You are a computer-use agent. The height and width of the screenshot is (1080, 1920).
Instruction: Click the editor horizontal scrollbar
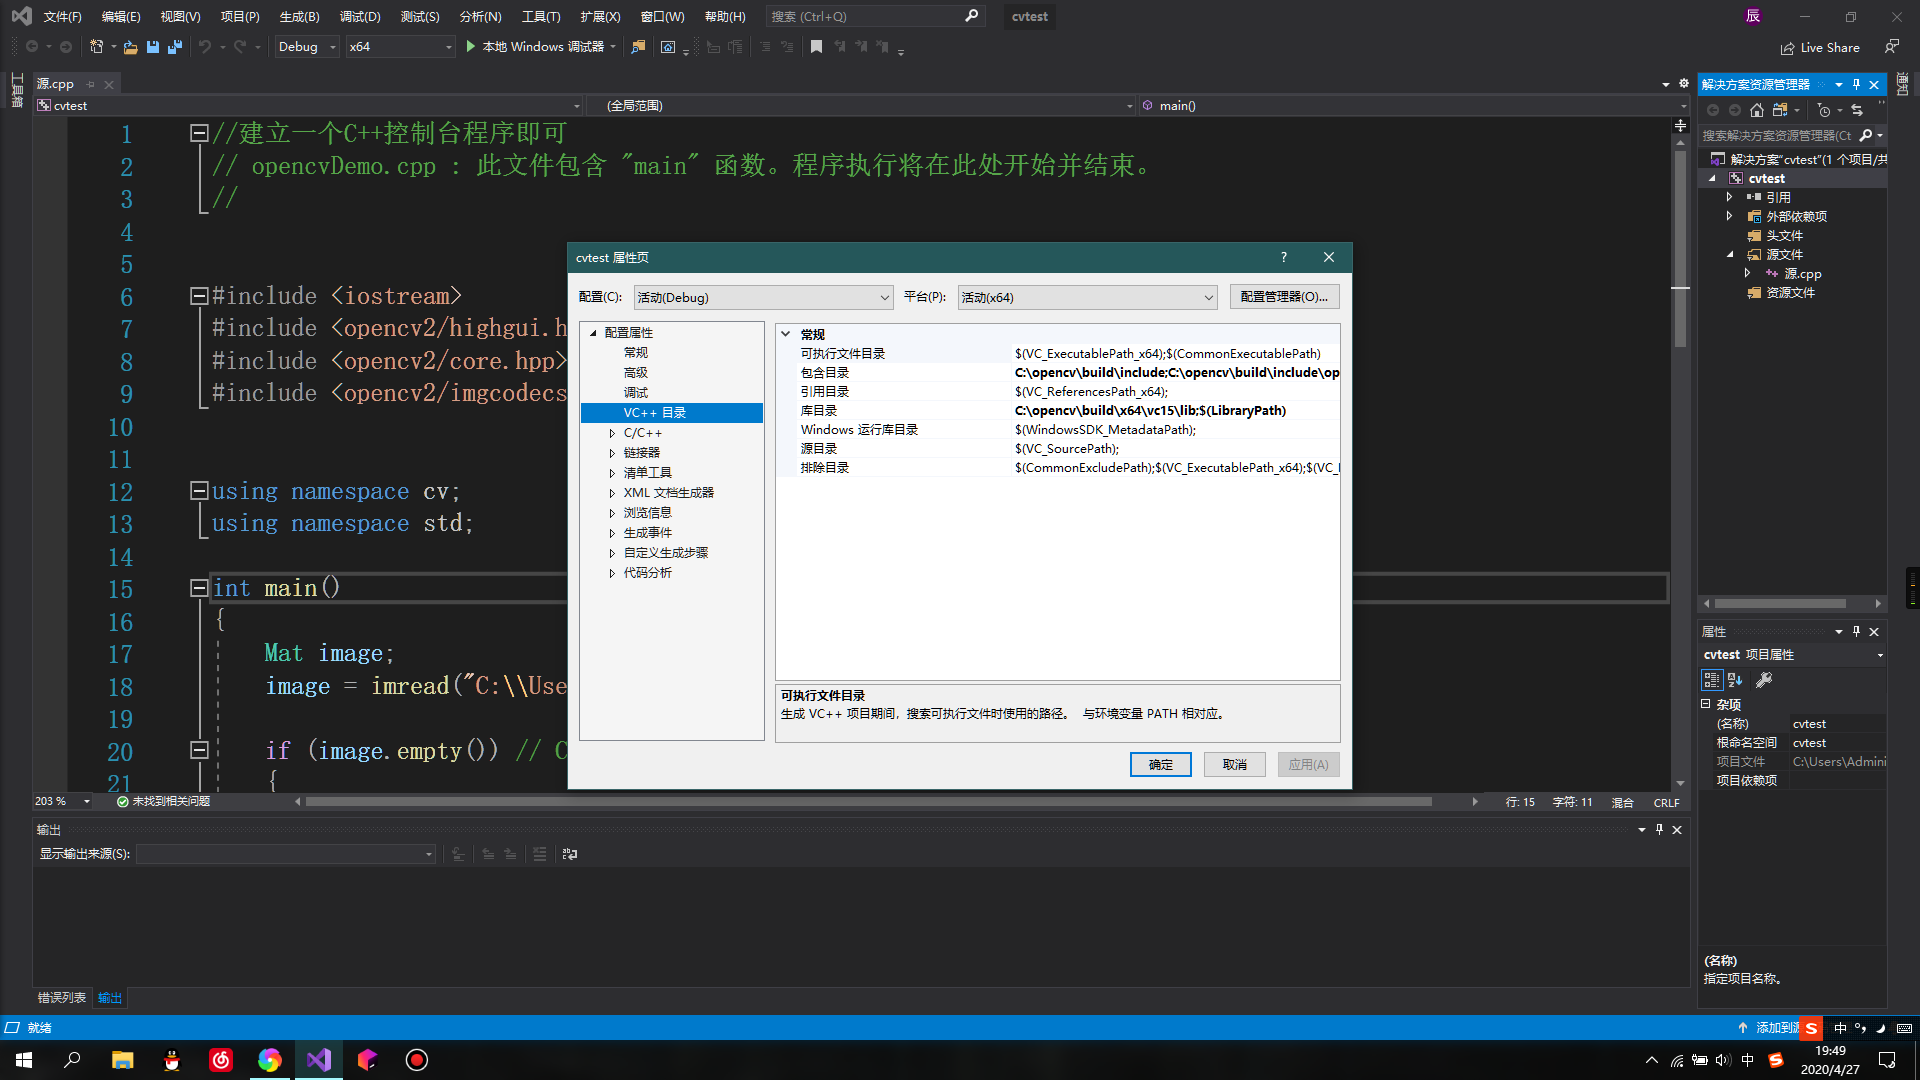(868, 802)
